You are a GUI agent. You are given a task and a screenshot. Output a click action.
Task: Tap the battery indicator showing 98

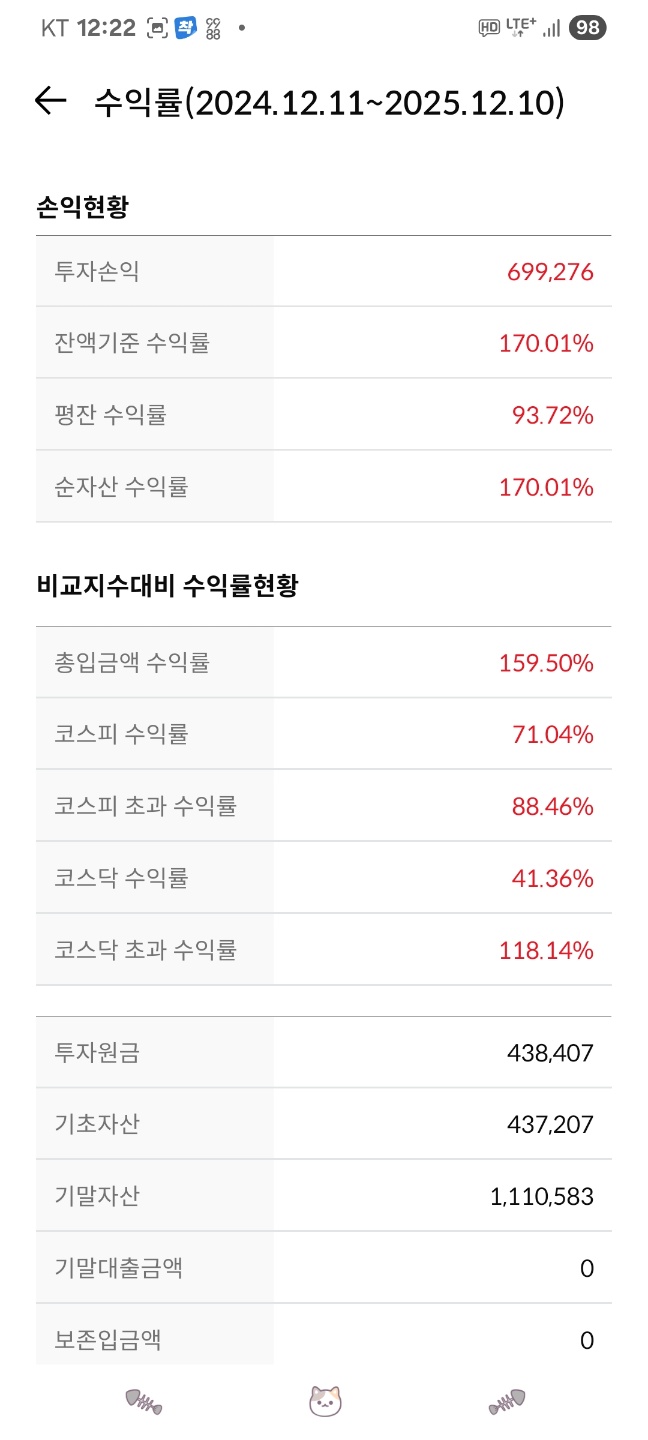point(587,28)
